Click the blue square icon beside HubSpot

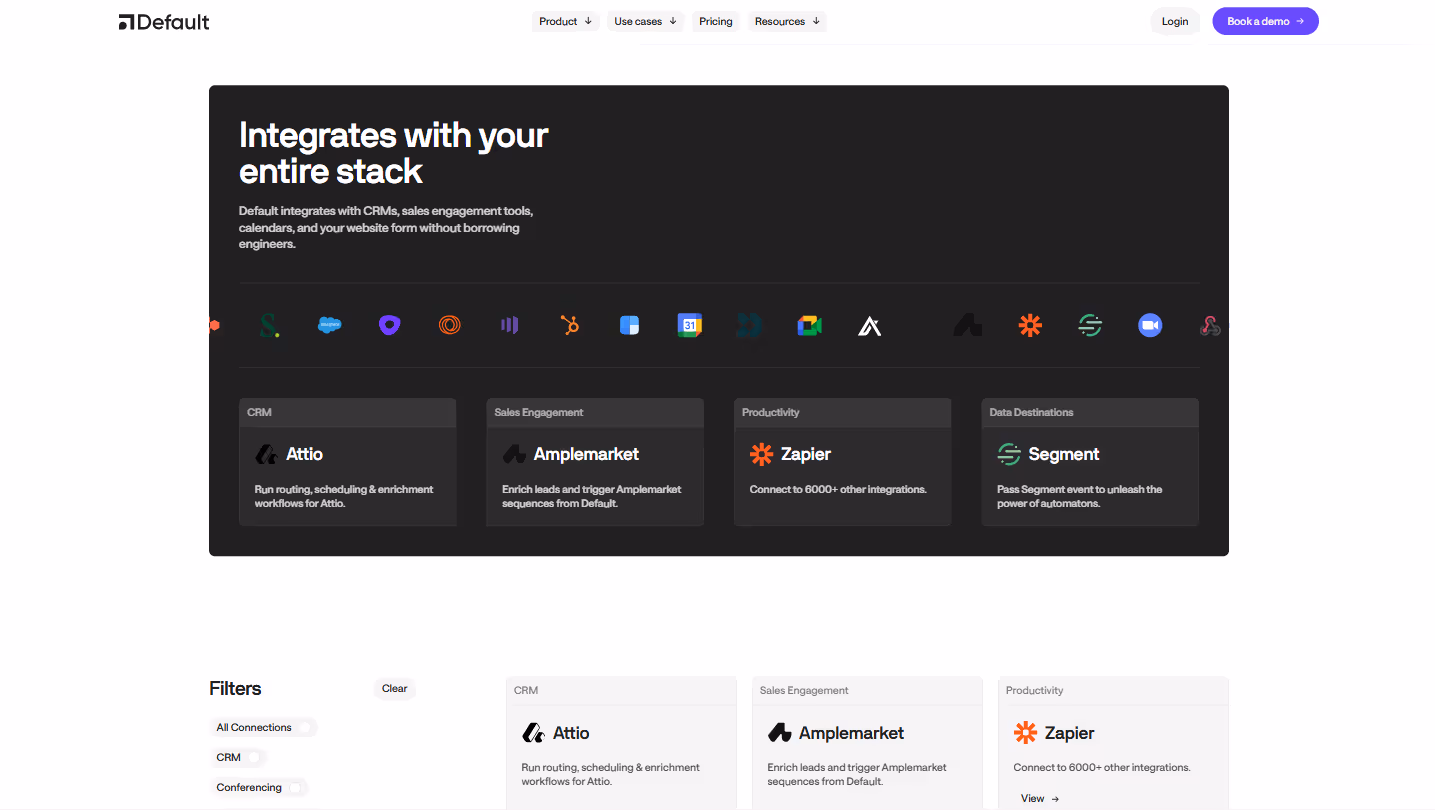coord(629,325)
